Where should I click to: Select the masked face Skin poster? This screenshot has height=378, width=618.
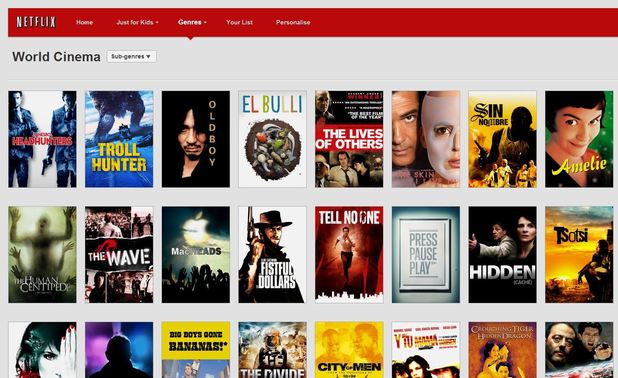426,139
